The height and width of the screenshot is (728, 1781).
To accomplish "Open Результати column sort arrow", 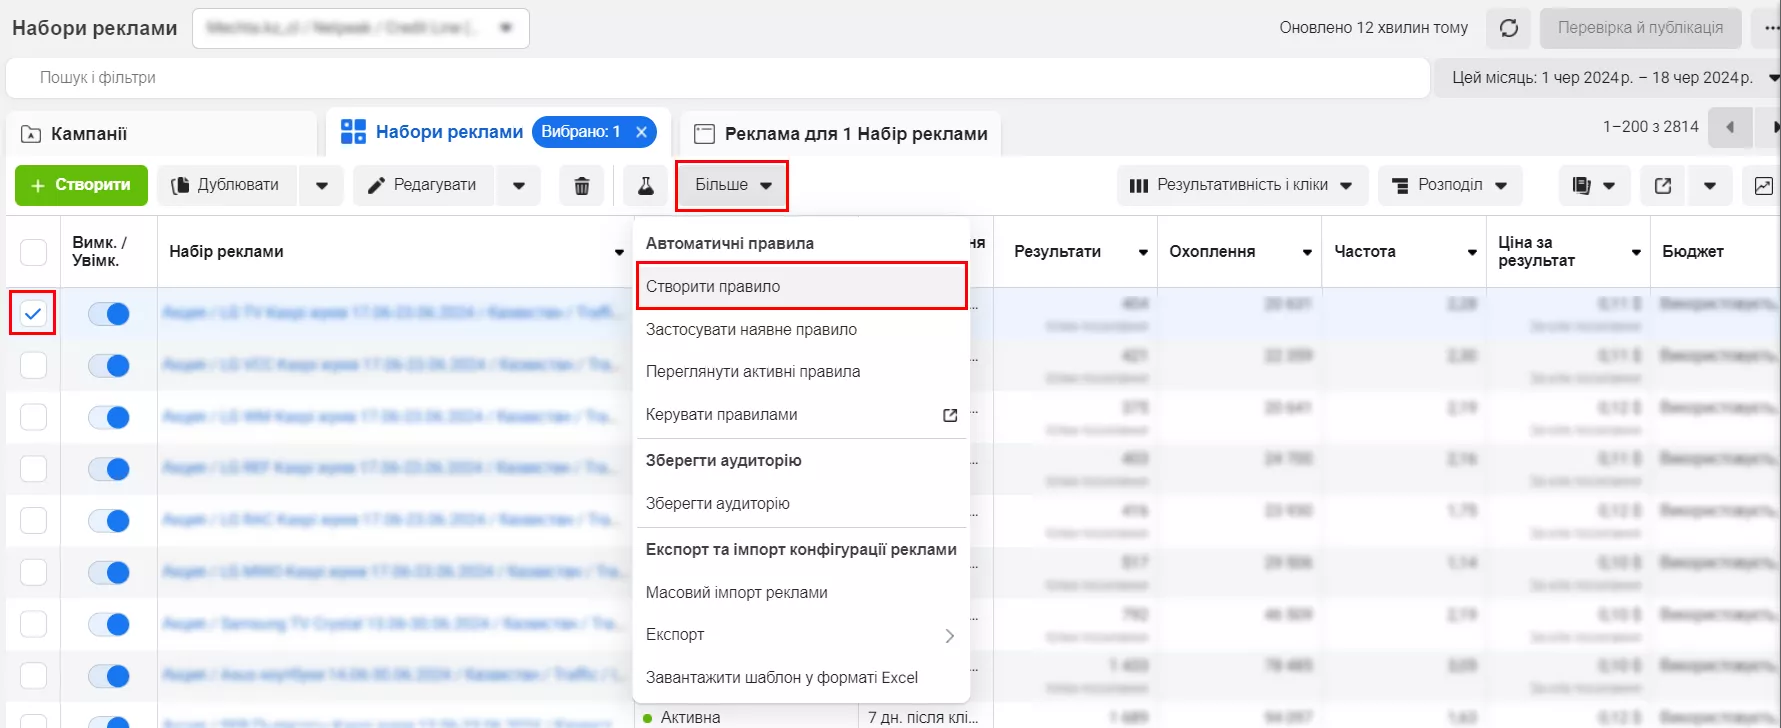I will (1143, 253).
